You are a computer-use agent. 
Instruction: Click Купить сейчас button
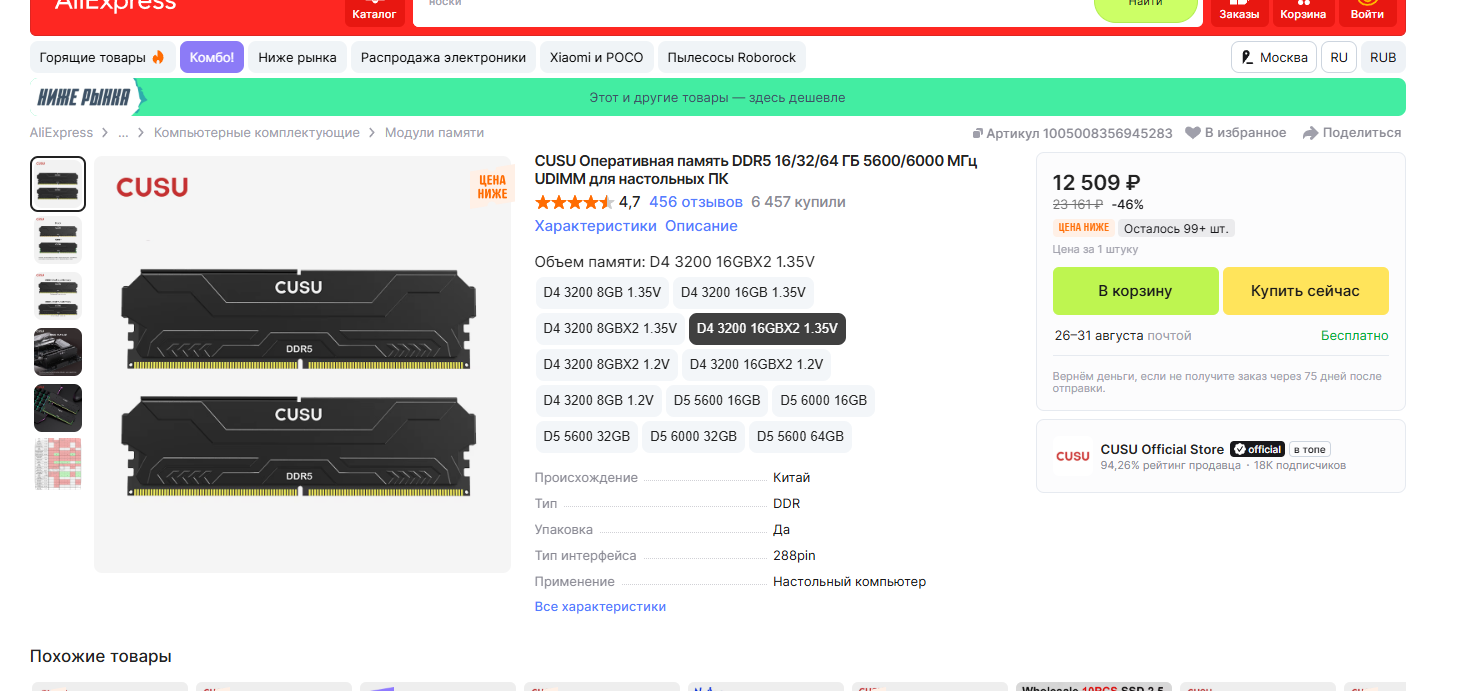(1305, 291)
